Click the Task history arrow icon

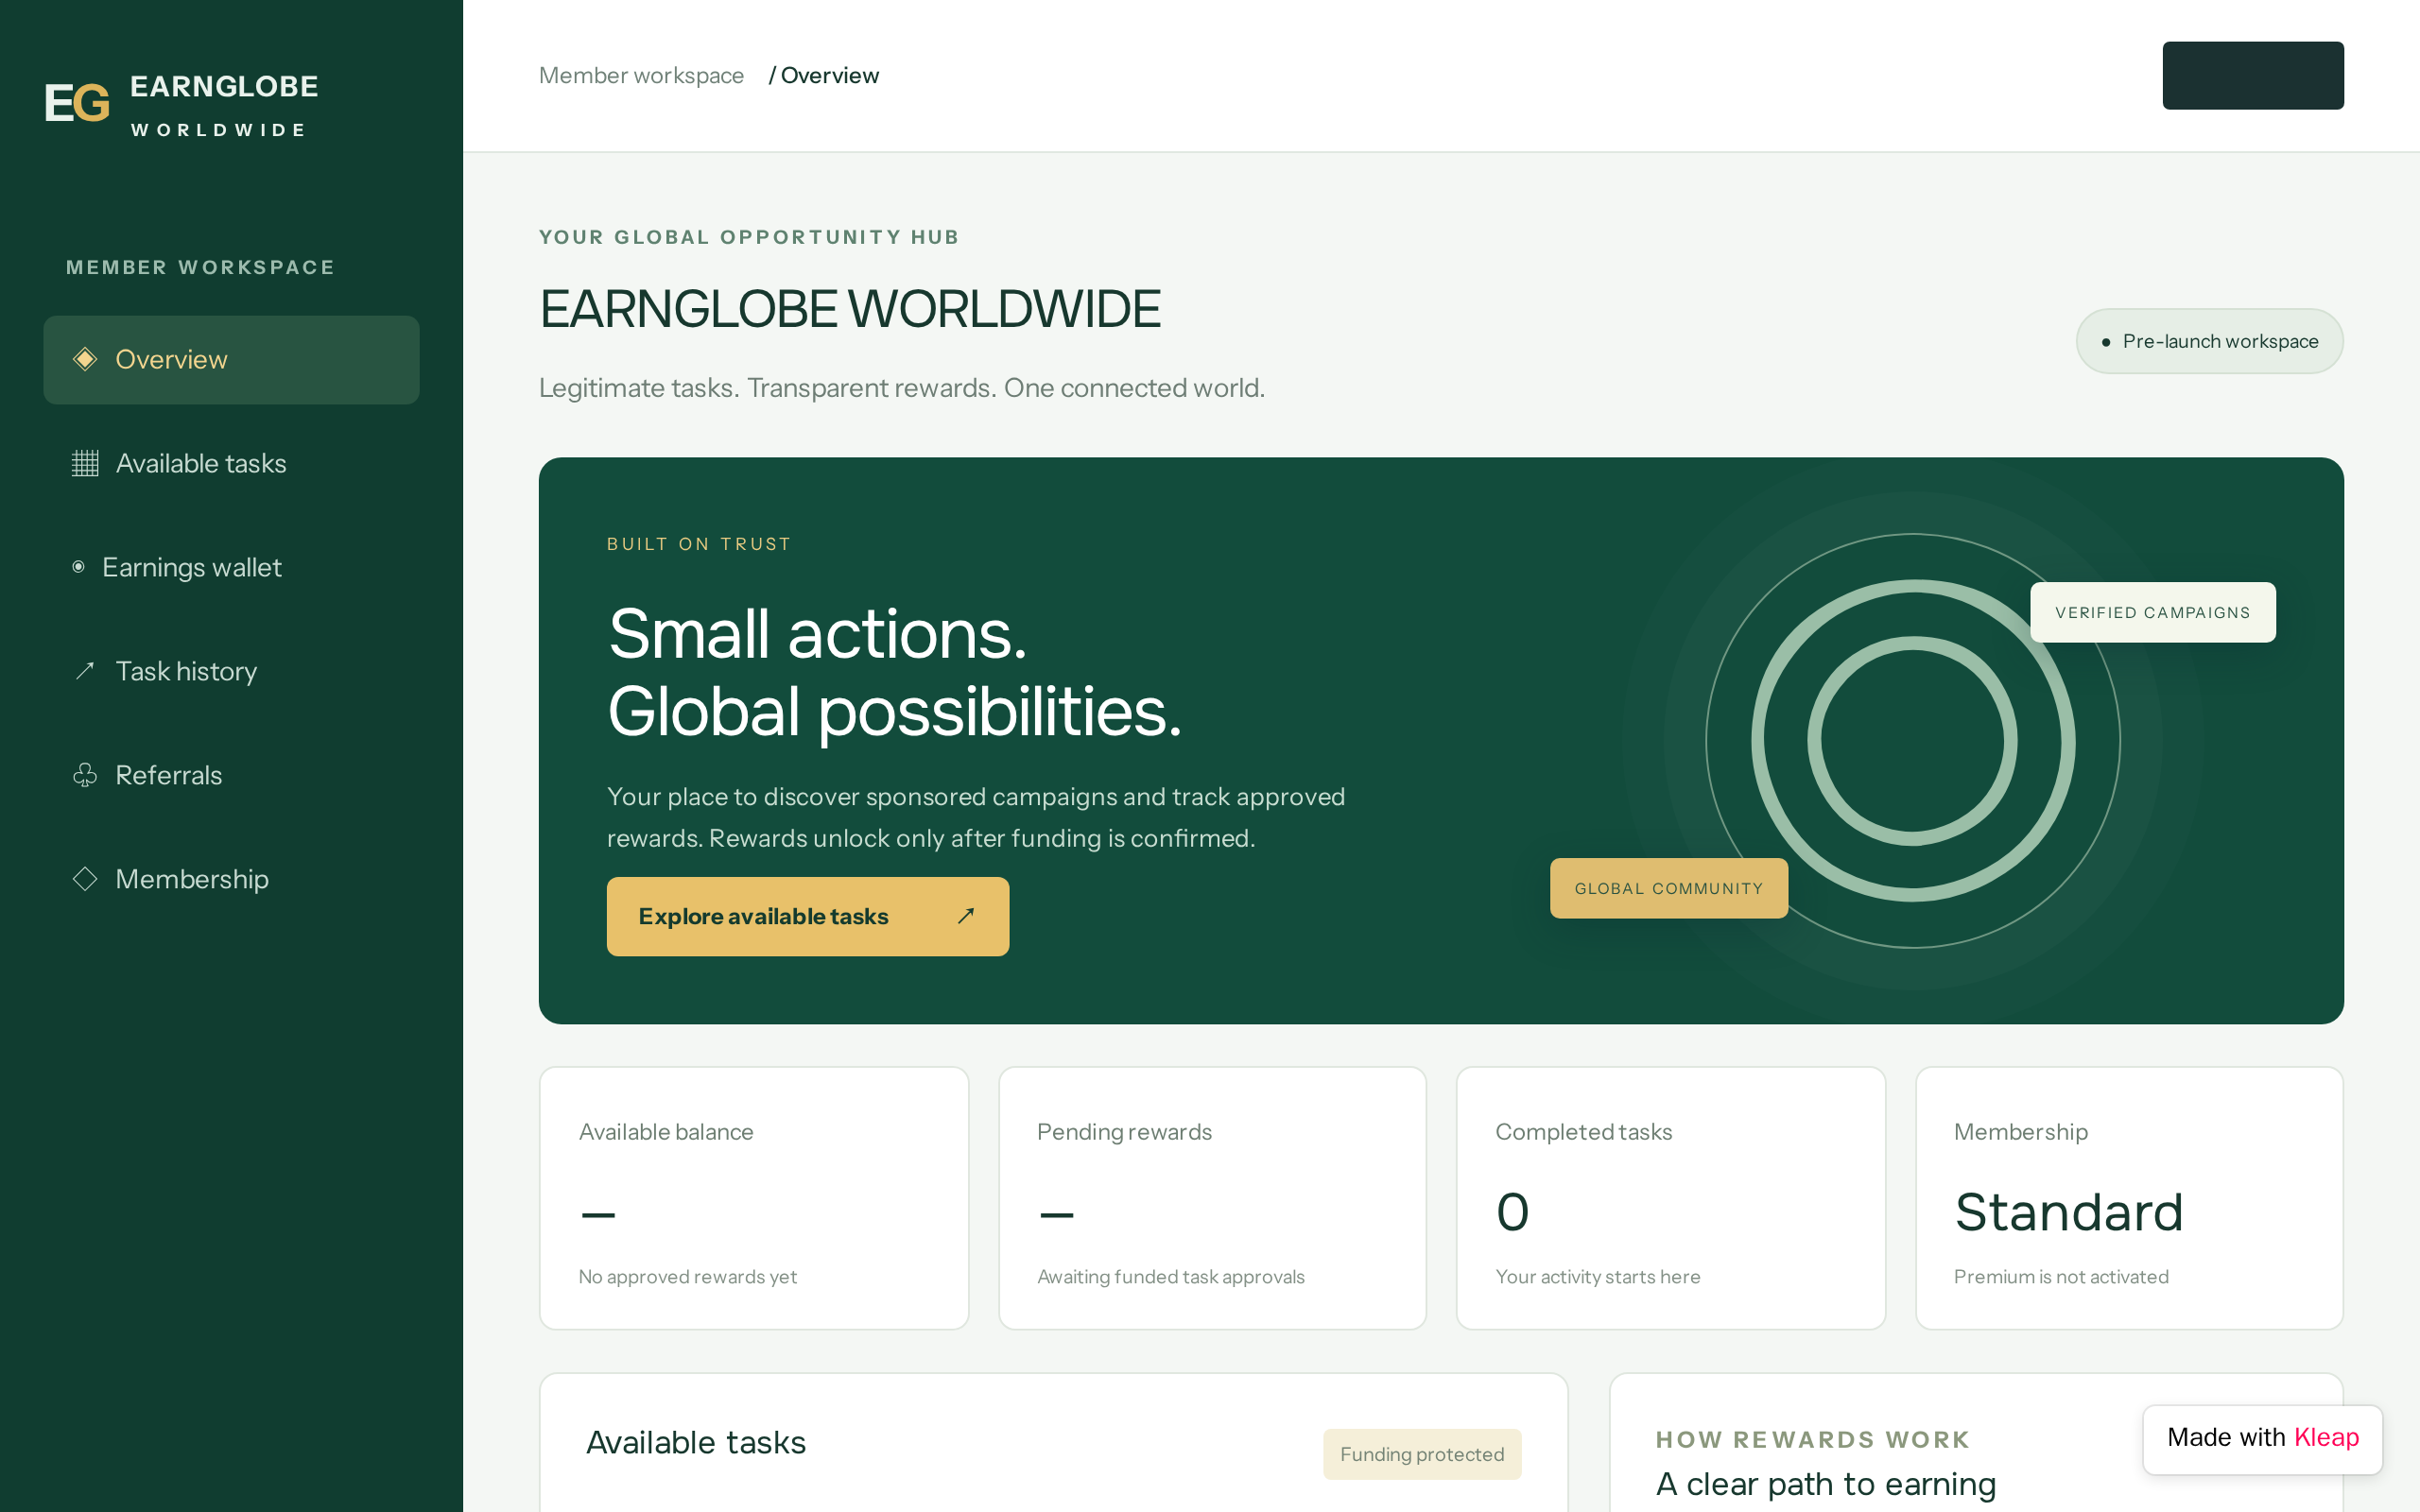click(x=85, y=671)
